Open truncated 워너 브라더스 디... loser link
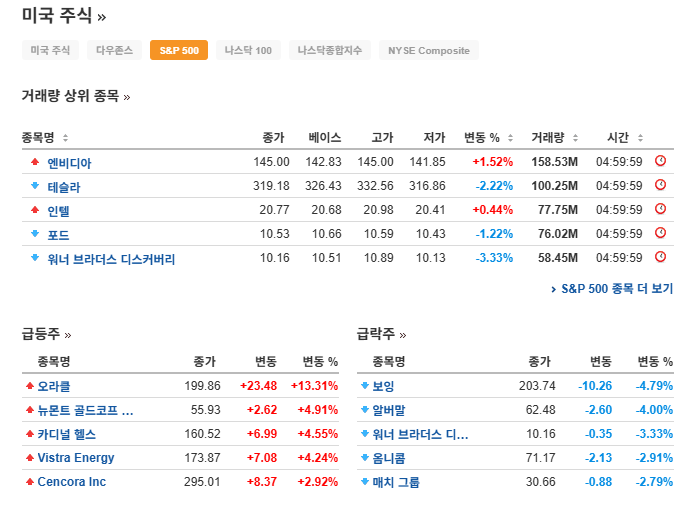The width and height of the screenshot is (690, 510). [420, 434]
